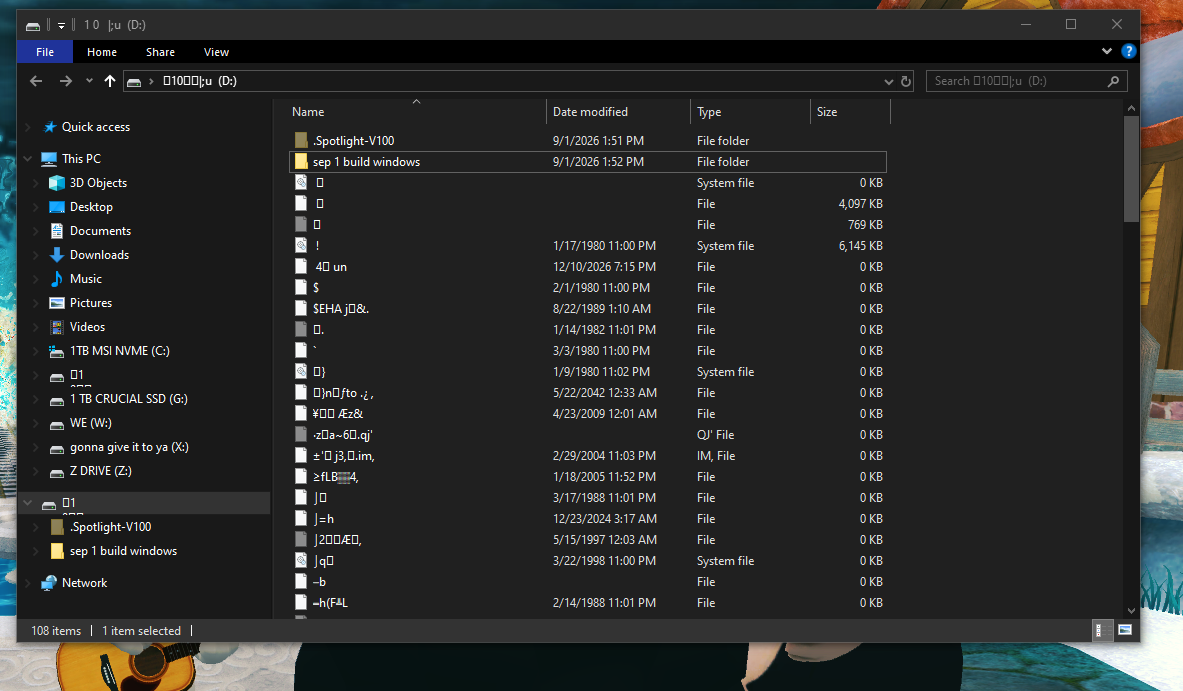Switch to large icons view in status bar
The height and width of the screenshot is (691, 1183).
tap(1125, 630)
